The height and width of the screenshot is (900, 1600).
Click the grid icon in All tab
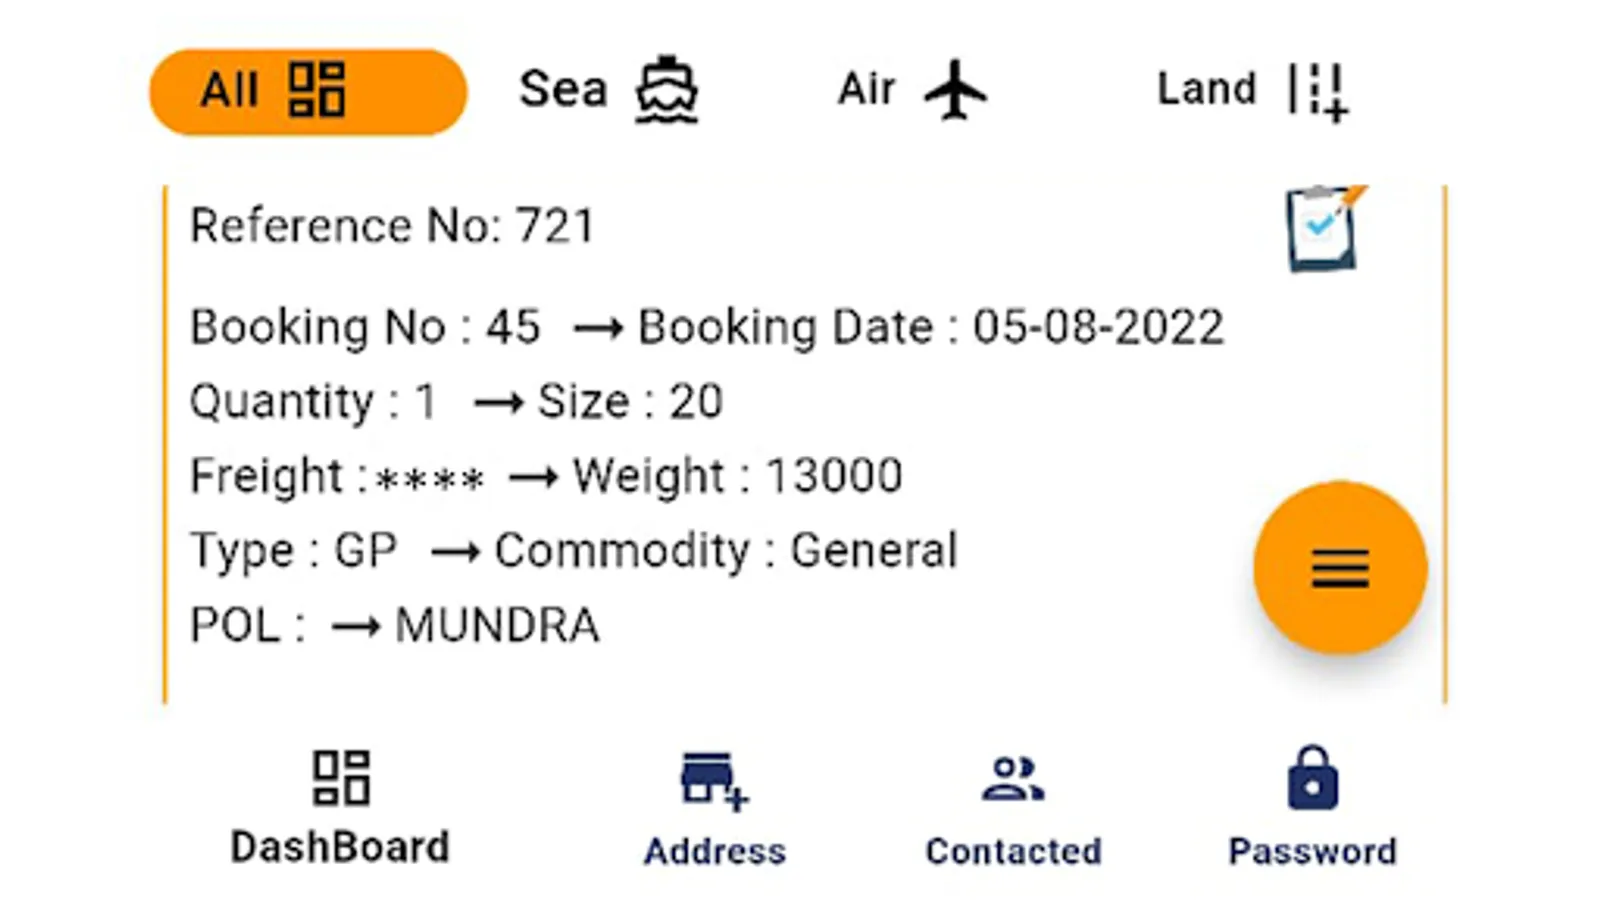317,90
